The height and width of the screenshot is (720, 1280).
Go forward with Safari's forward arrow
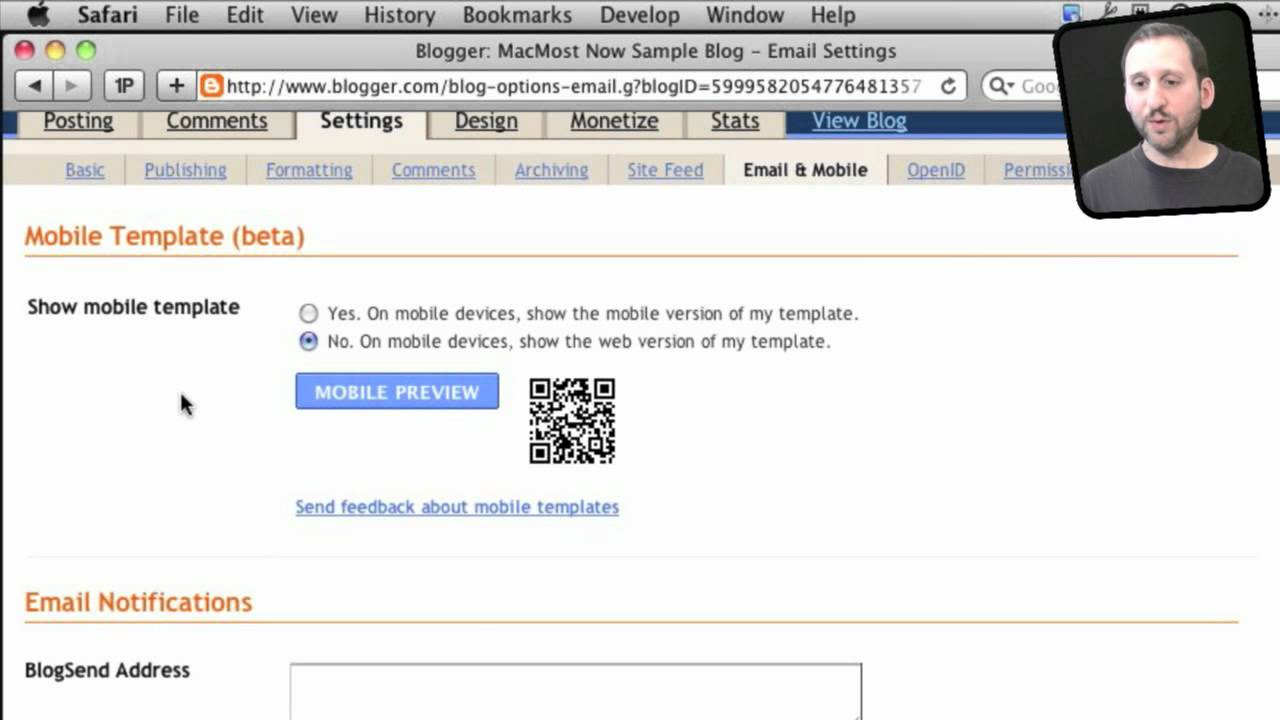tap(71, 86)
